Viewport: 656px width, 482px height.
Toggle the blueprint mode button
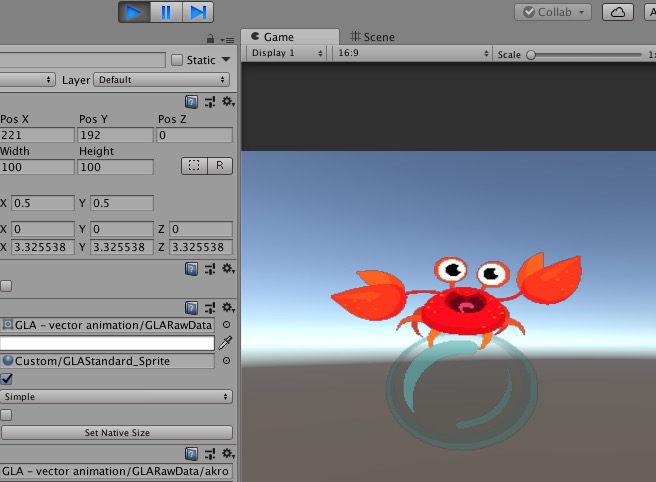(x=194, y=166)
